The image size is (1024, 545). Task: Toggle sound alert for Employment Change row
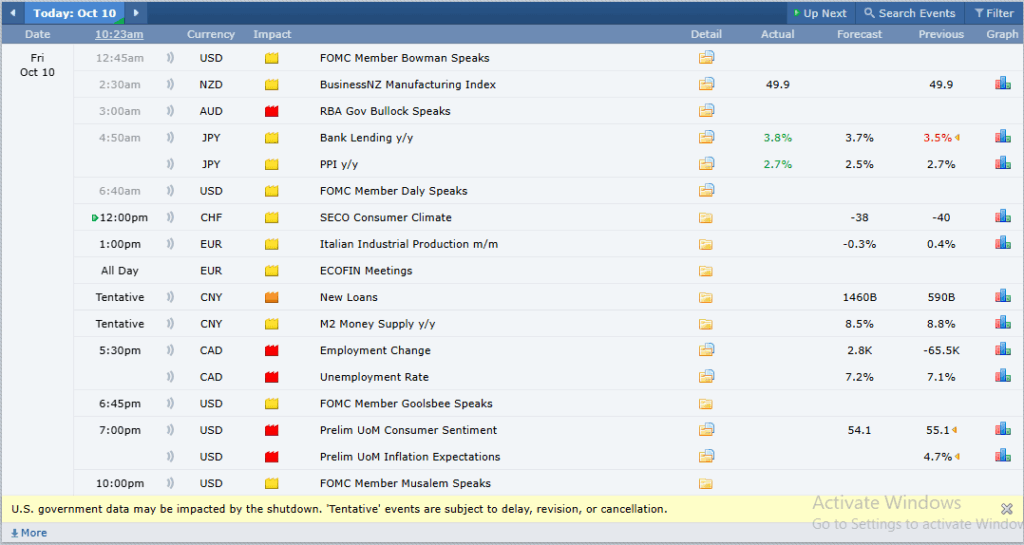pos(169,350)
